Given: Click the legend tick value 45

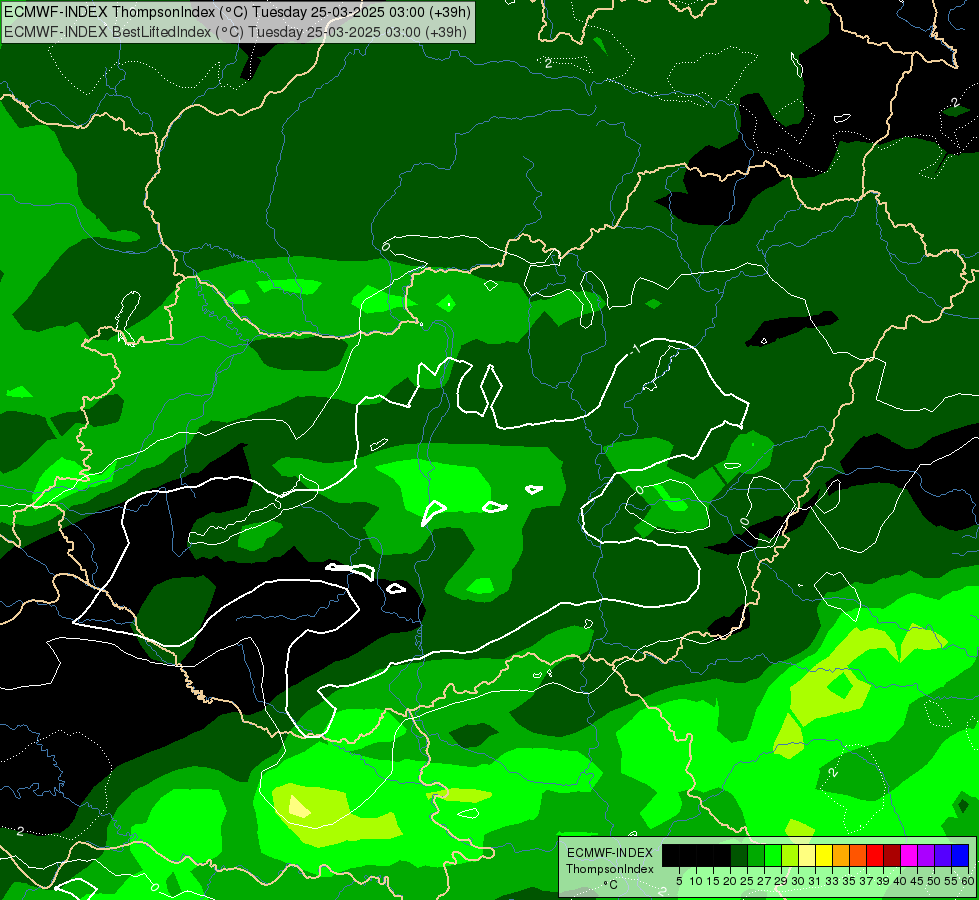Looking at the screenshot, I should click(x=917, y=881).
